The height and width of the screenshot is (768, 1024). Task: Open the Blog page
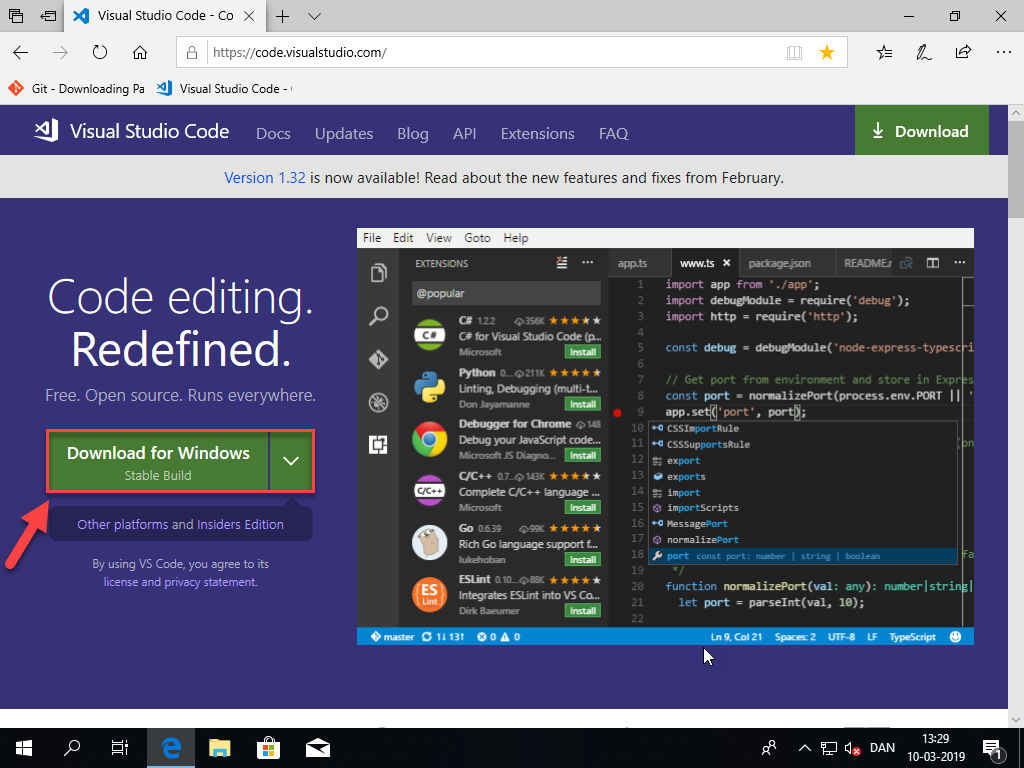pyautogui.click(x=413, y=133)
